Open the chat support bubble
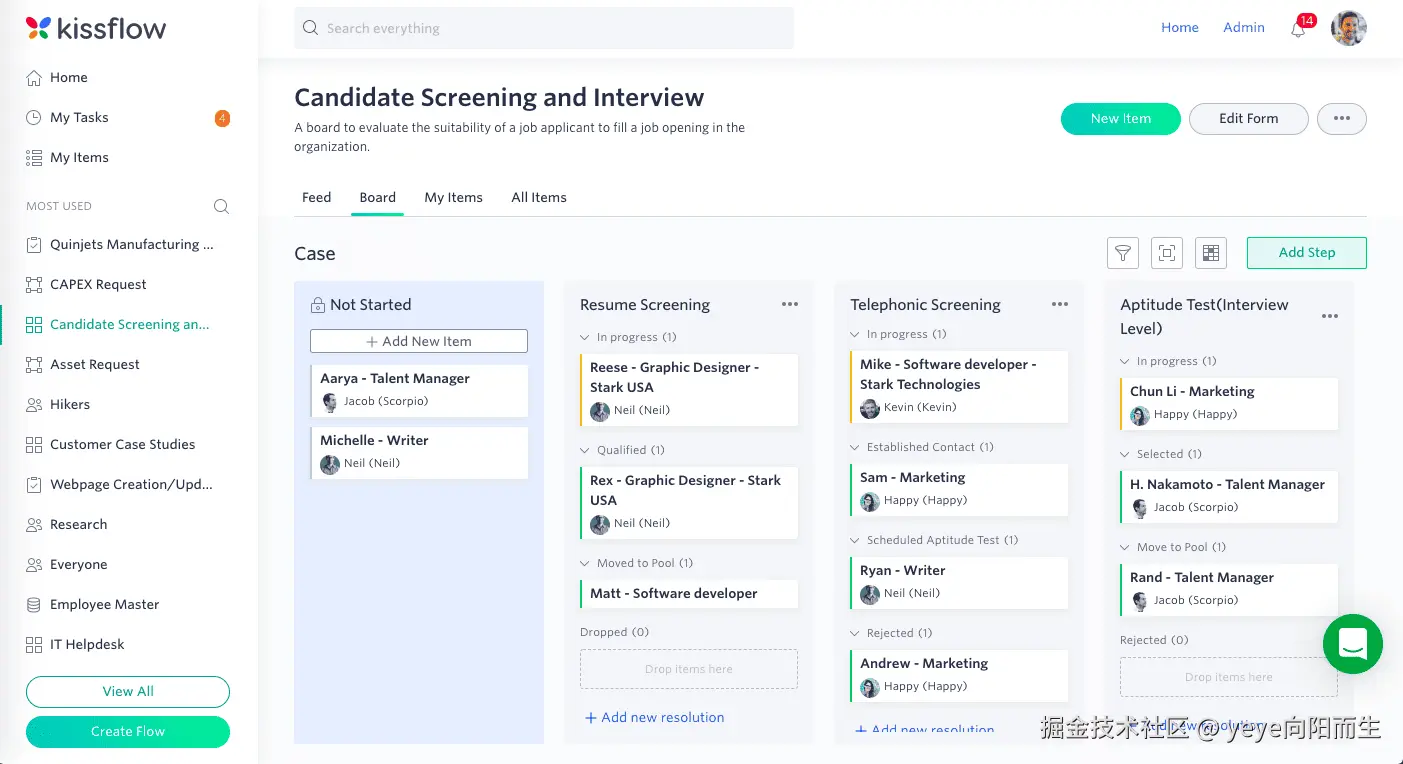 coord(1352,643)
